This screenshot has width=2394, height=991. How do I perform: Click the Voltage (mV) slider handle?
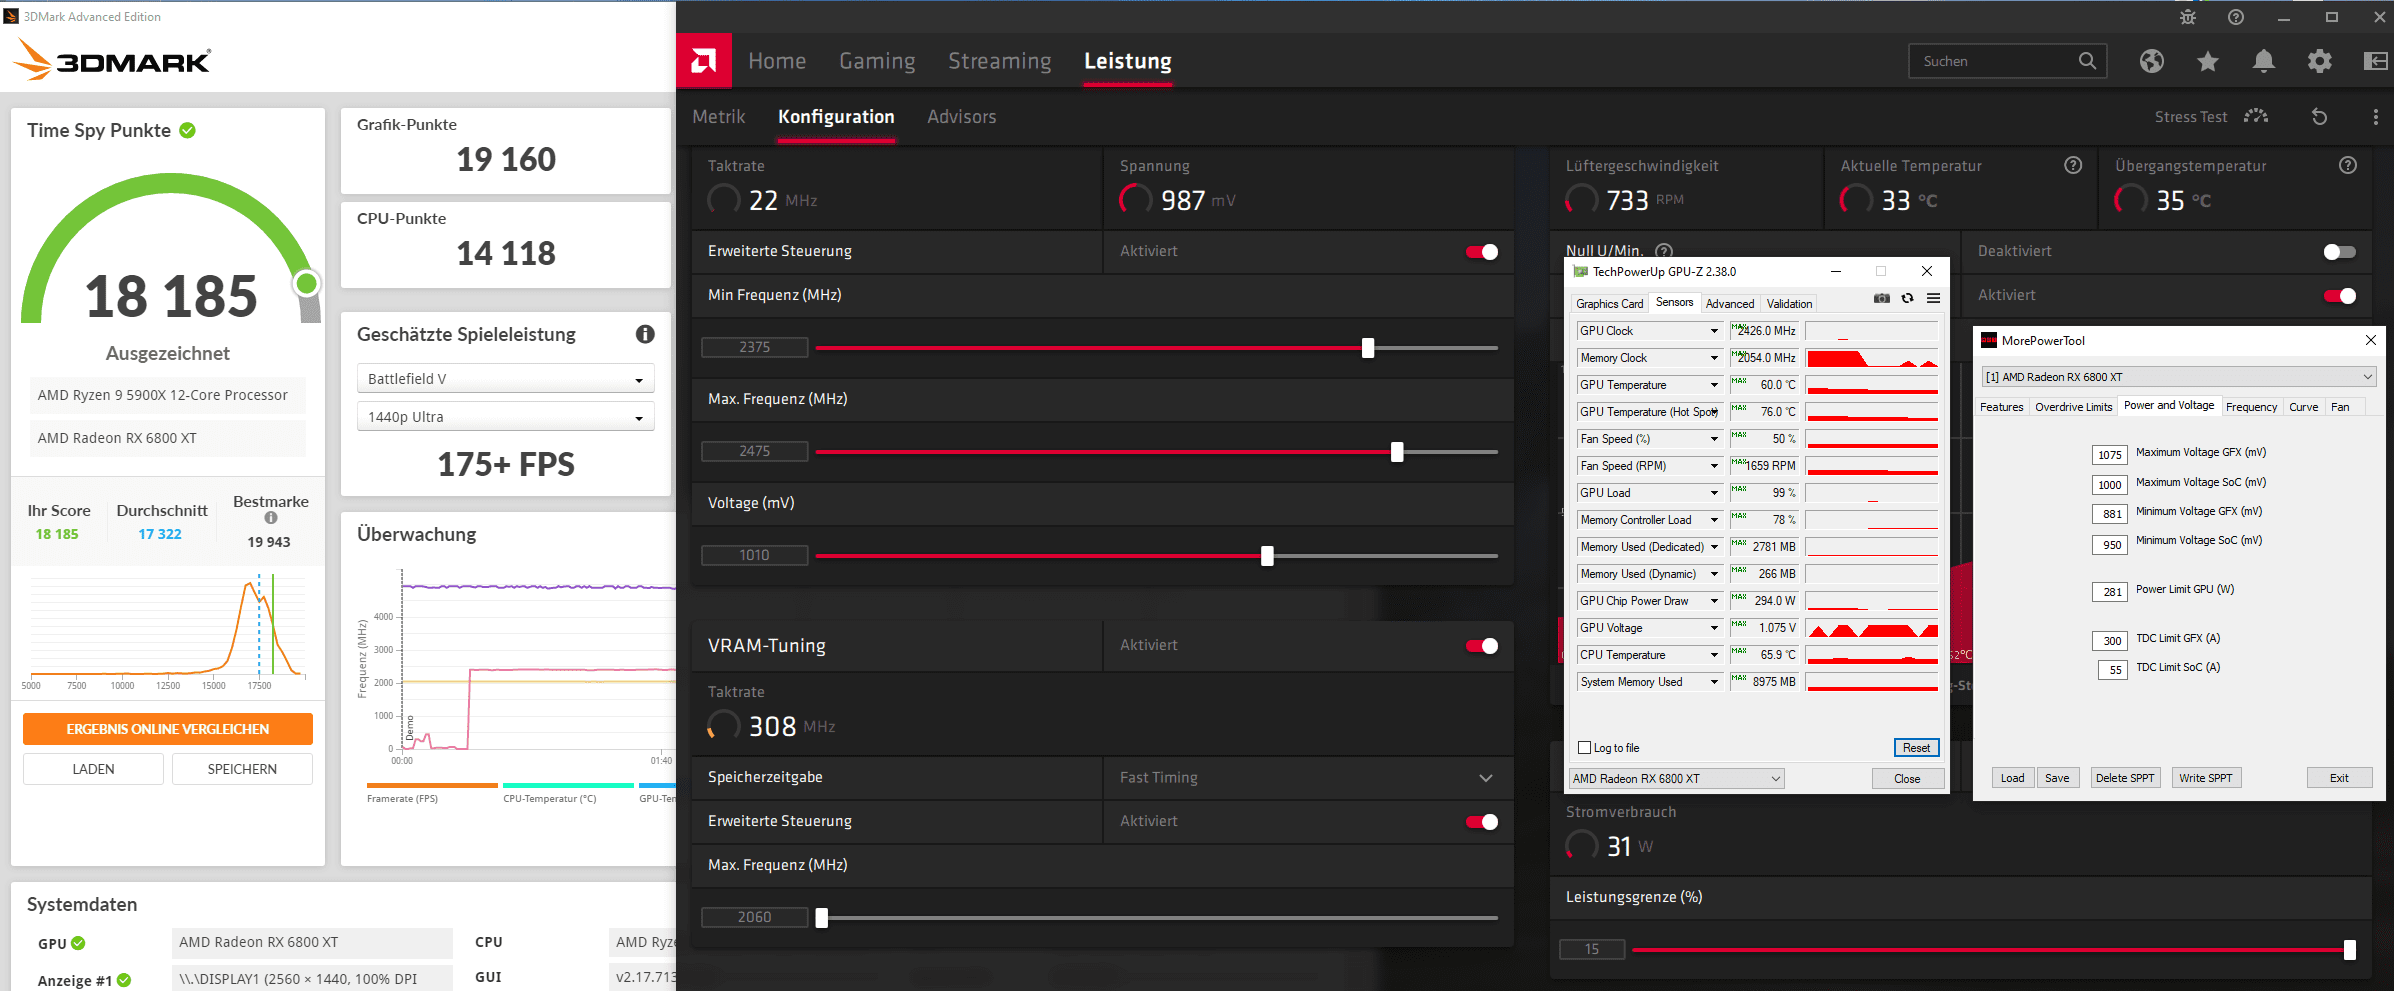[1267, 556]
